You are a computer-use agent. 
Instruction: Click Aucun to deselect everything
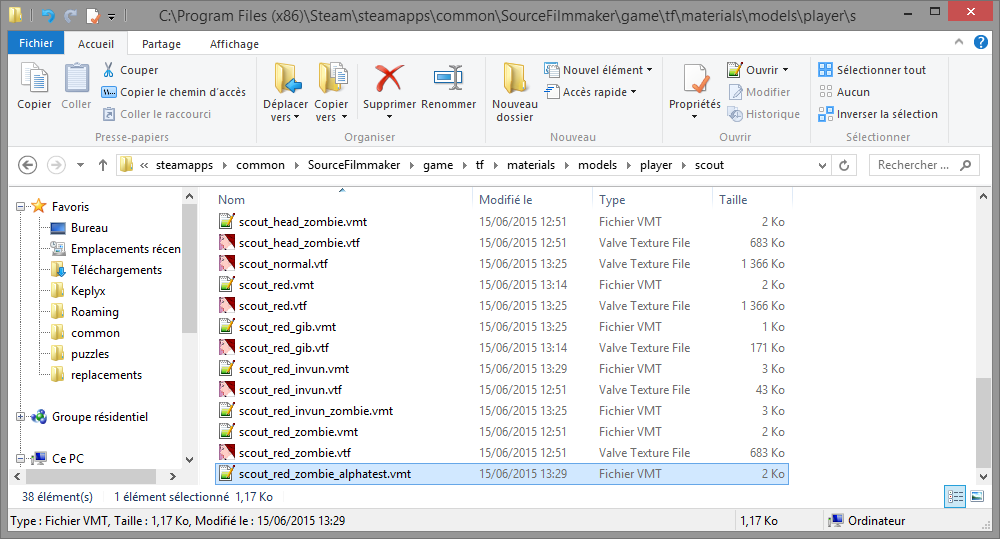tap(844, 92)
